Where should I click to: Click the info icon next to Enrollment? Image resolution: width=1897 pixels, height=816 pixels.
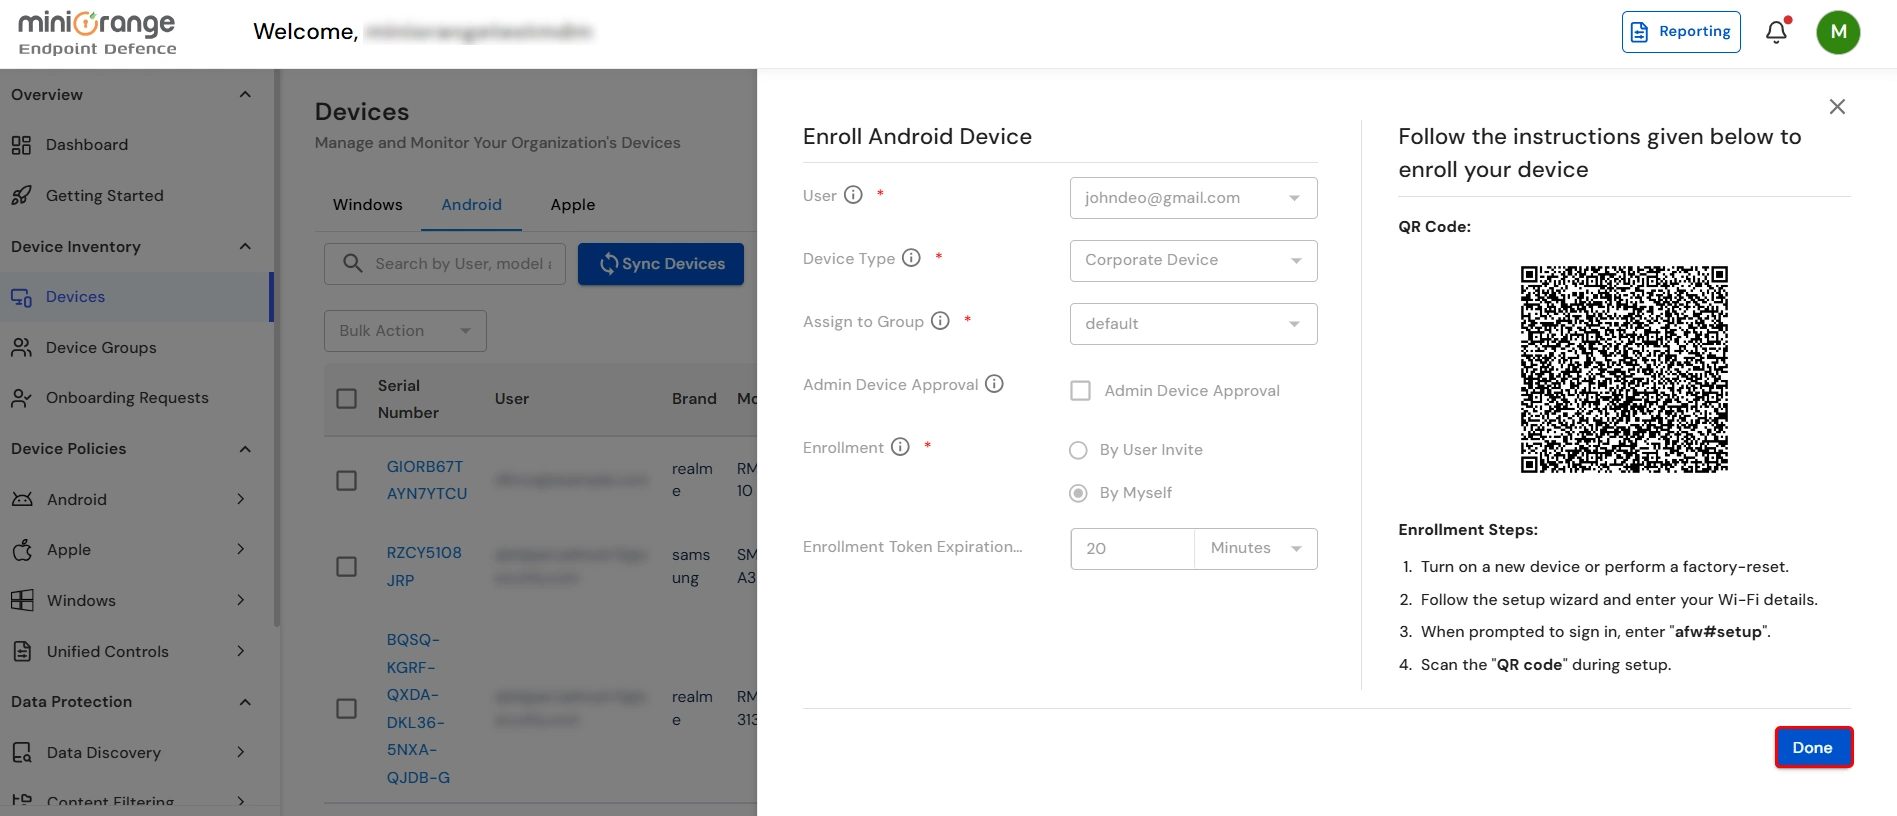click(900, 447)
